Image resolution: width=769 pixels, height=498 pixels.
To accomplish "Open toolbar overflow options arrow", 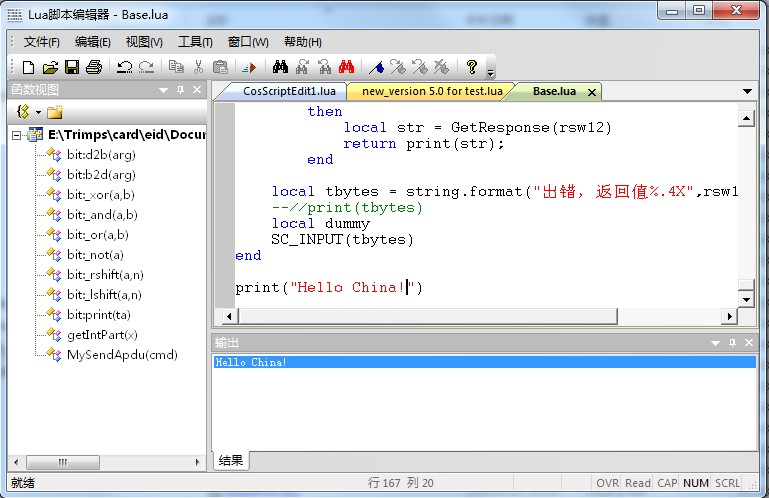I will pyautogui.click(x=490, y=73).
